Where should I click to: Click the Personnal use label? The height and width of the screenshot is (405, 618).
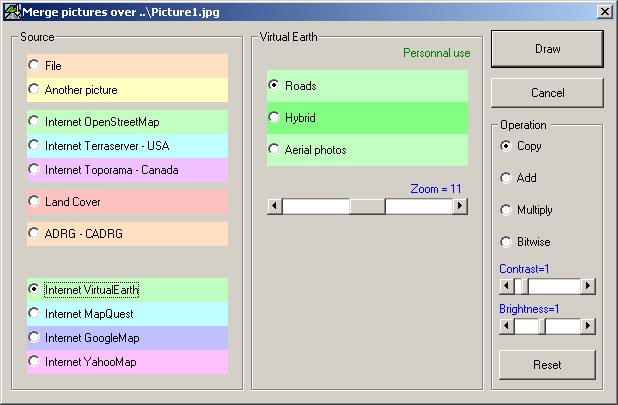(437, 53)
